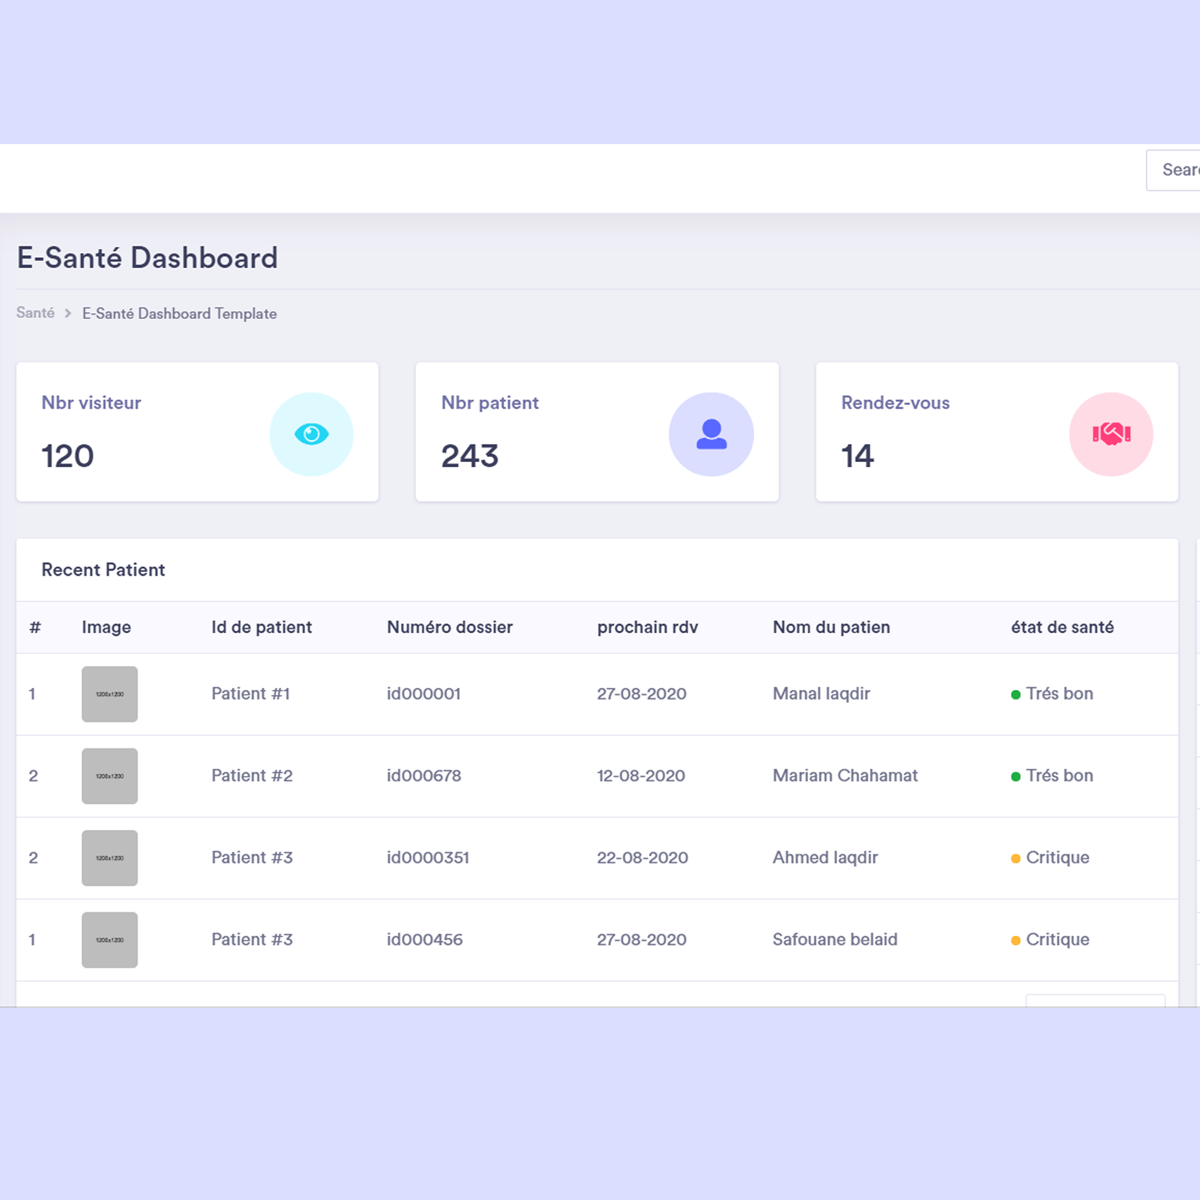The height and width of the screenshot is (1200, 1200).
Task: Click the E-Santé Dashboard title
Action: (x=147, y=257)
